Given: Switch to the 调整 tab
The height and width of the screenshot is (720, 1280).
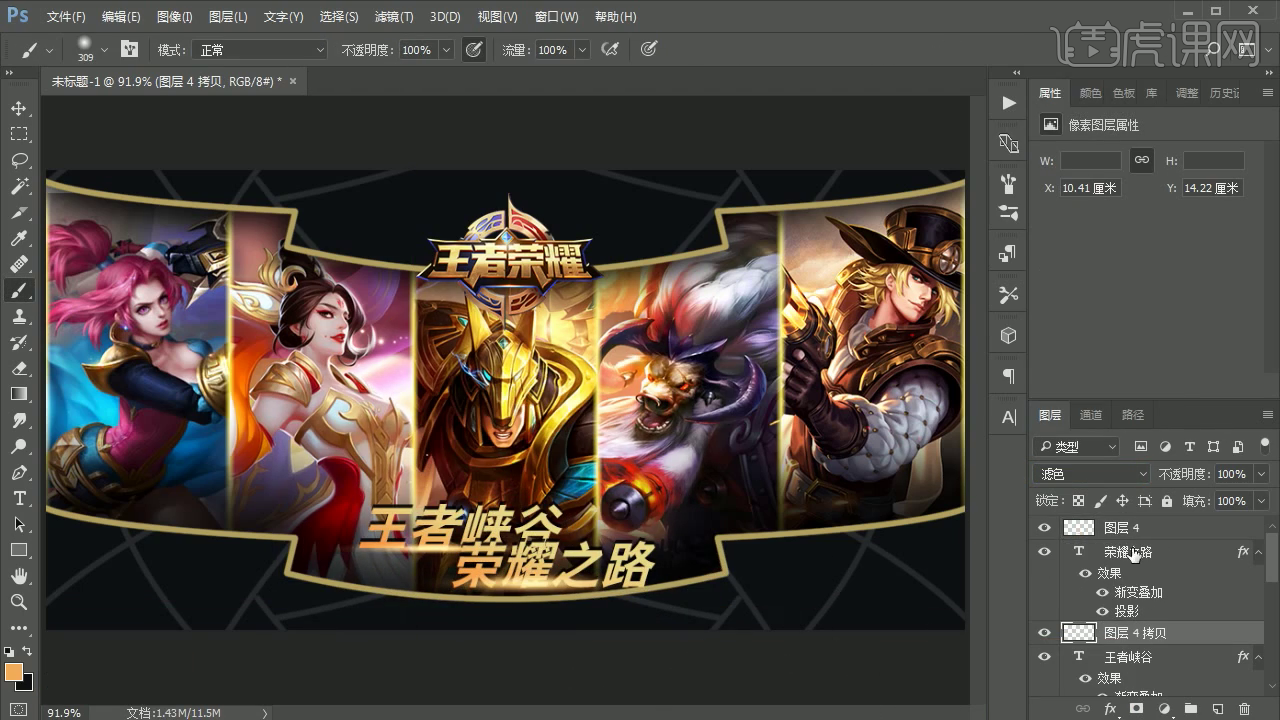Looking at the screenshot, I should click(x=1187, y=93).
